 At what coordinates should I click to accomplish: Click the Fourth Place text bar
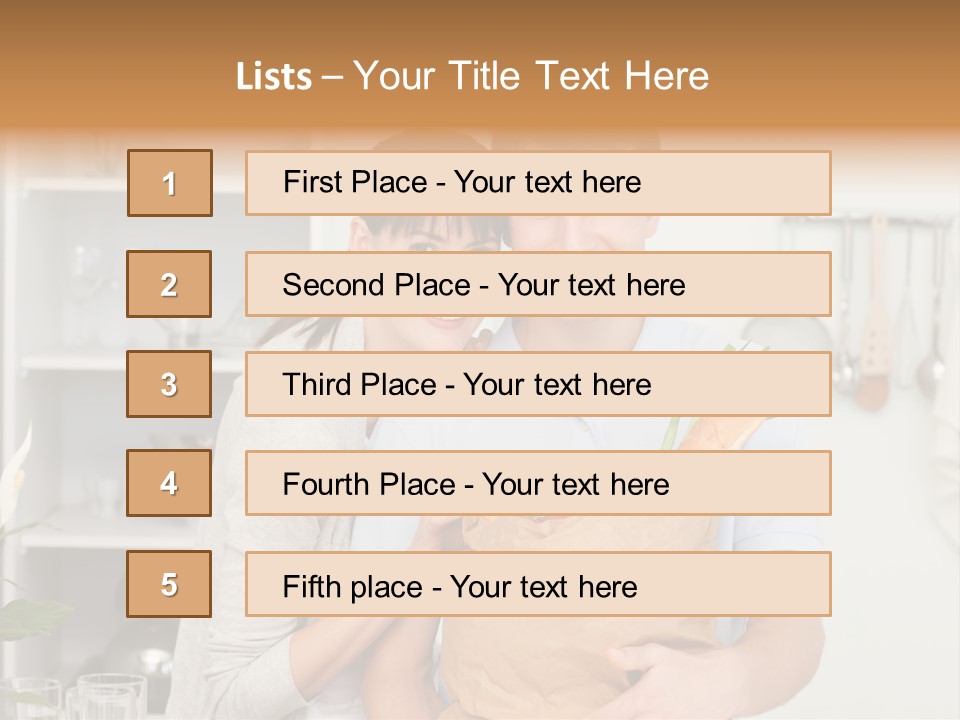click(x=538, y=484)
